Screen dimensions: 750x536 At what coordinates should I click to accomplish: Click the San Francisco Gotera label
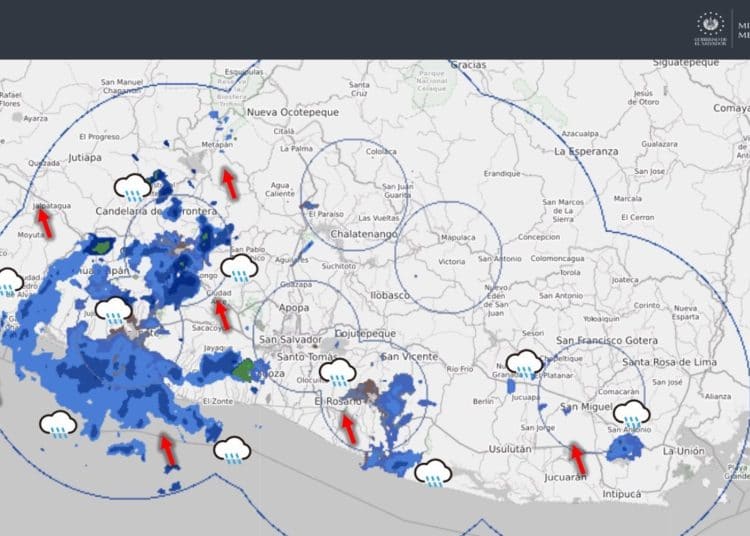pos(607,340)
